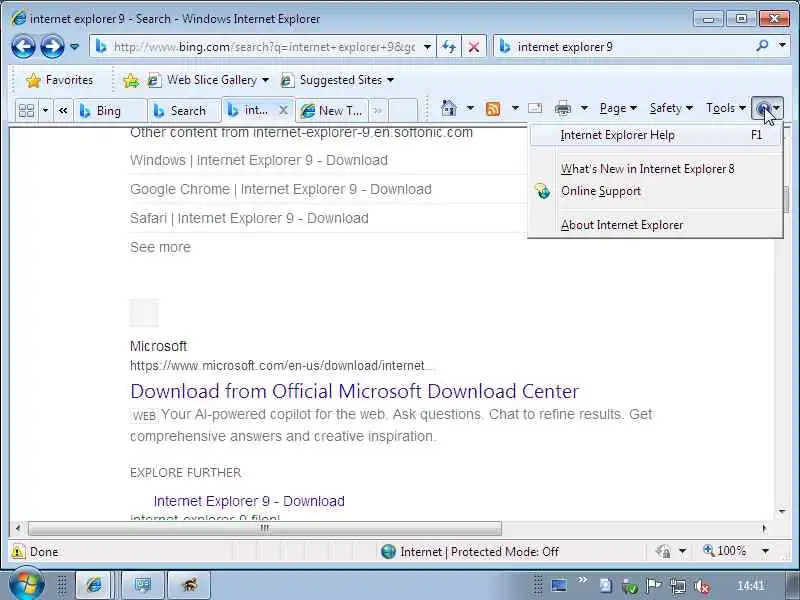800x600 pixels.
Task: Stop loading with the red X icon
Action: point(473,47)
